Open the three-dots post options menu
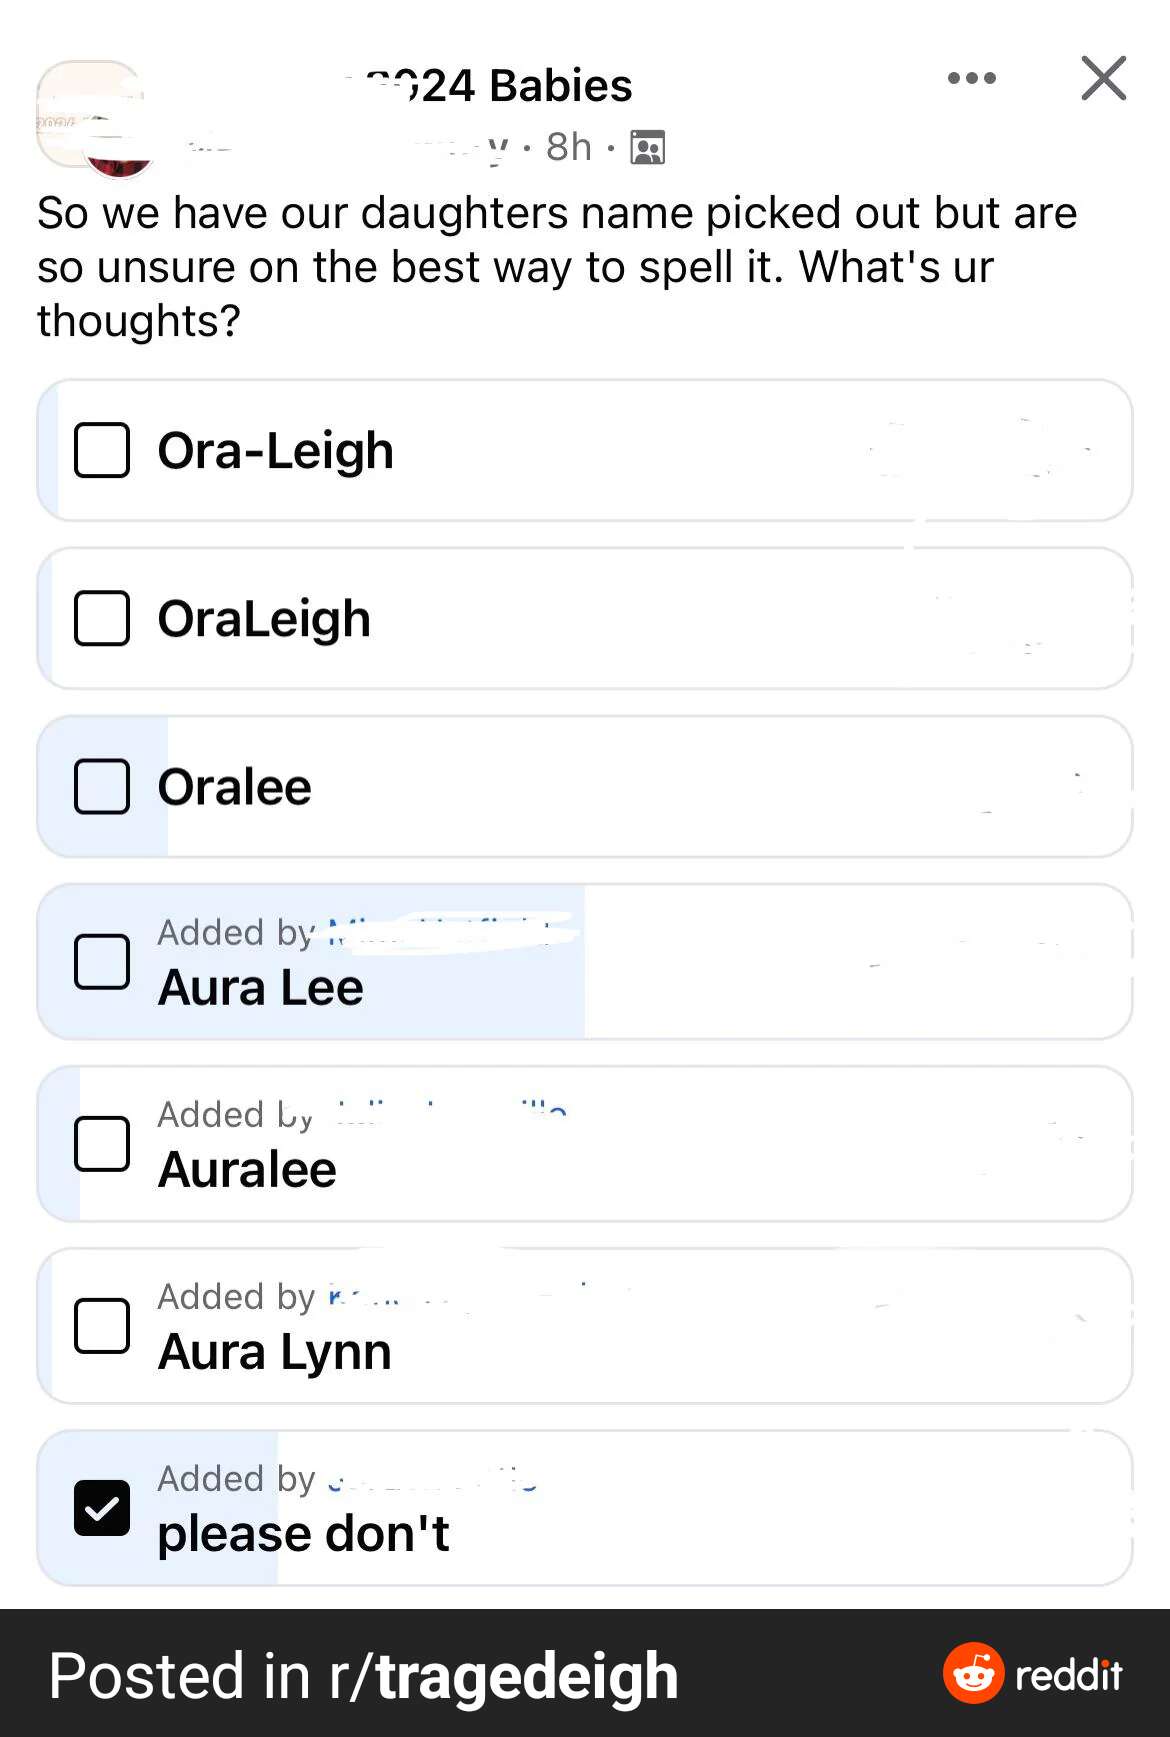This screenshot has height=1737, width=1170. (x=971, y=78)
